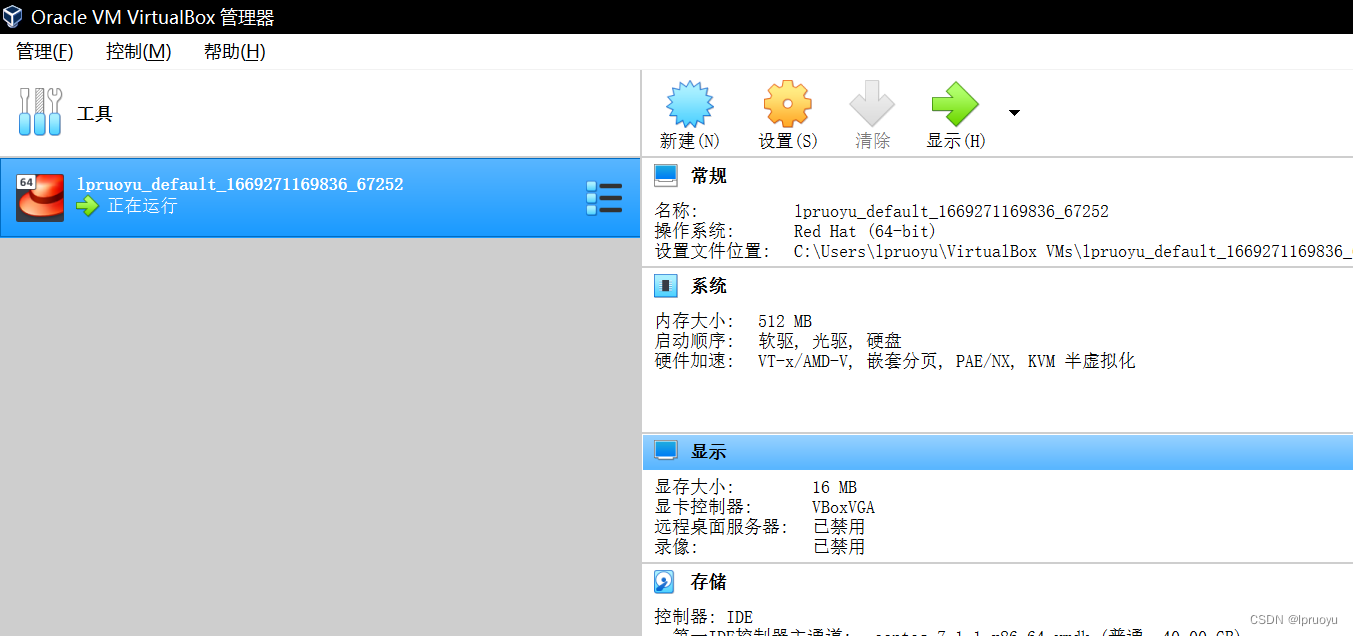Image resolution: width=1353 pixels, height=636 pixels.
Task: Click the 操作系统: label
Action: point(694,232)
